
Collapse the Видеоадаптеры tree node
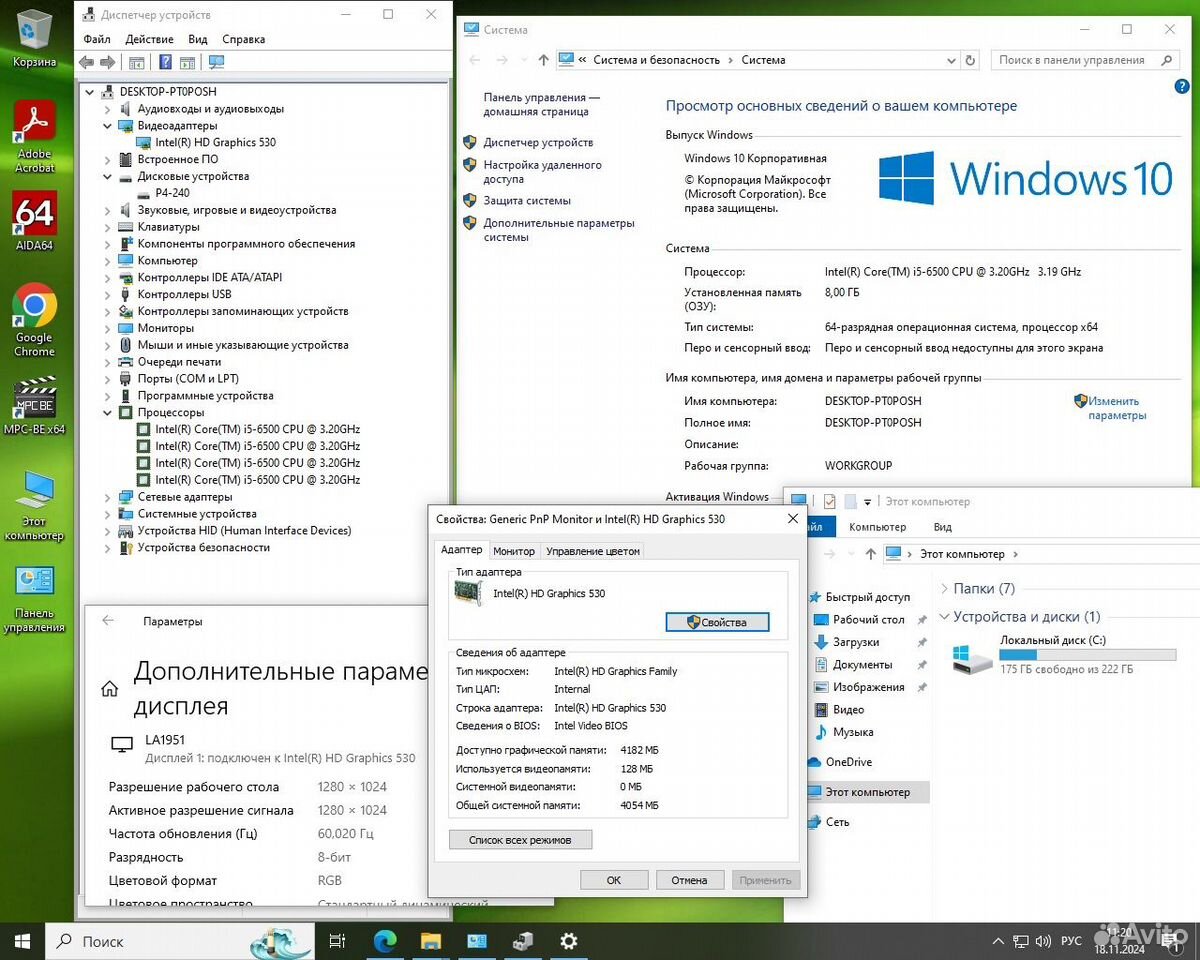point(108,126)
